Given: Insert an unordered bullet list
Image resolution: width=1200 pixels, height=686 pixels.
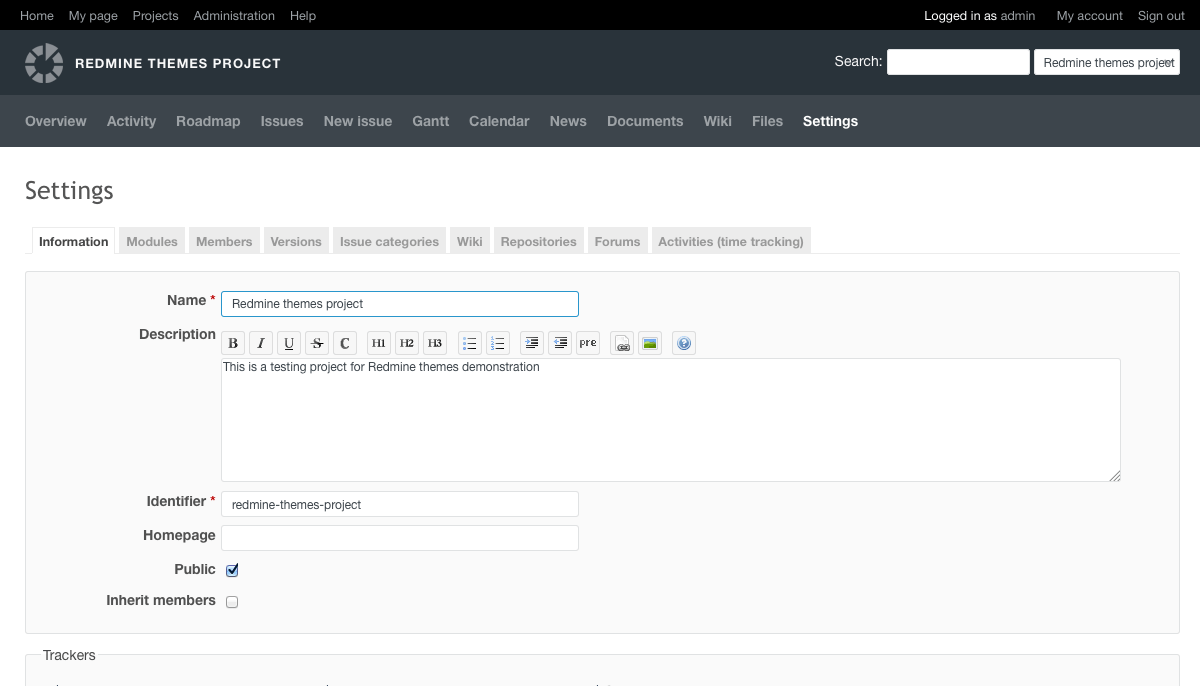Looking at the screenshot, I should tap(470, 343).
